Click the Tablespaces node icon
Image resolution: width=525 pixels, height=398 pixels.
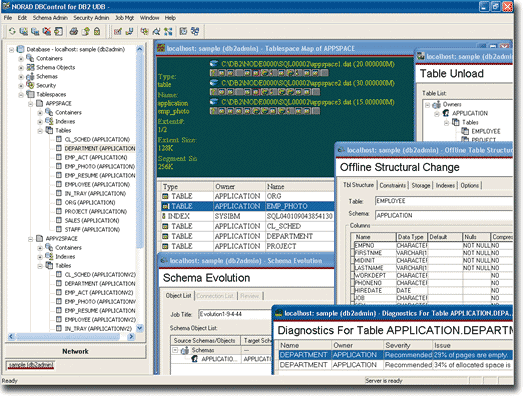point(30,94)
